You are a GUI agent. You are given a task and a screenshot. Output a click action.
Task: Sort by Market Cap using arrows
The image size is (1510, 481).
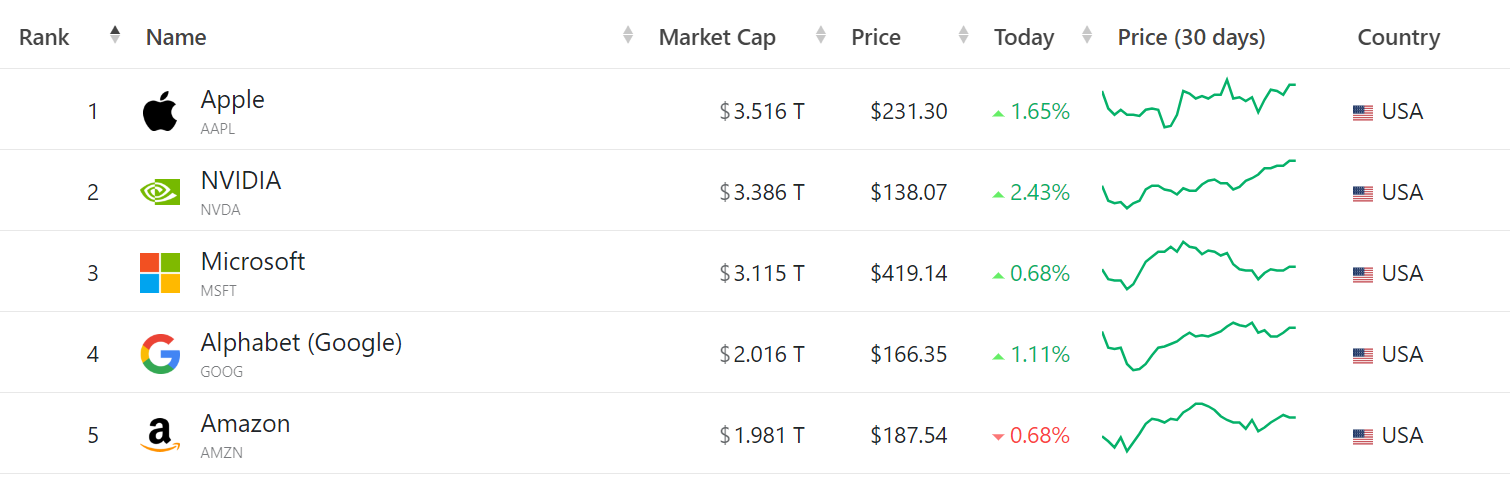coord(821,36)
